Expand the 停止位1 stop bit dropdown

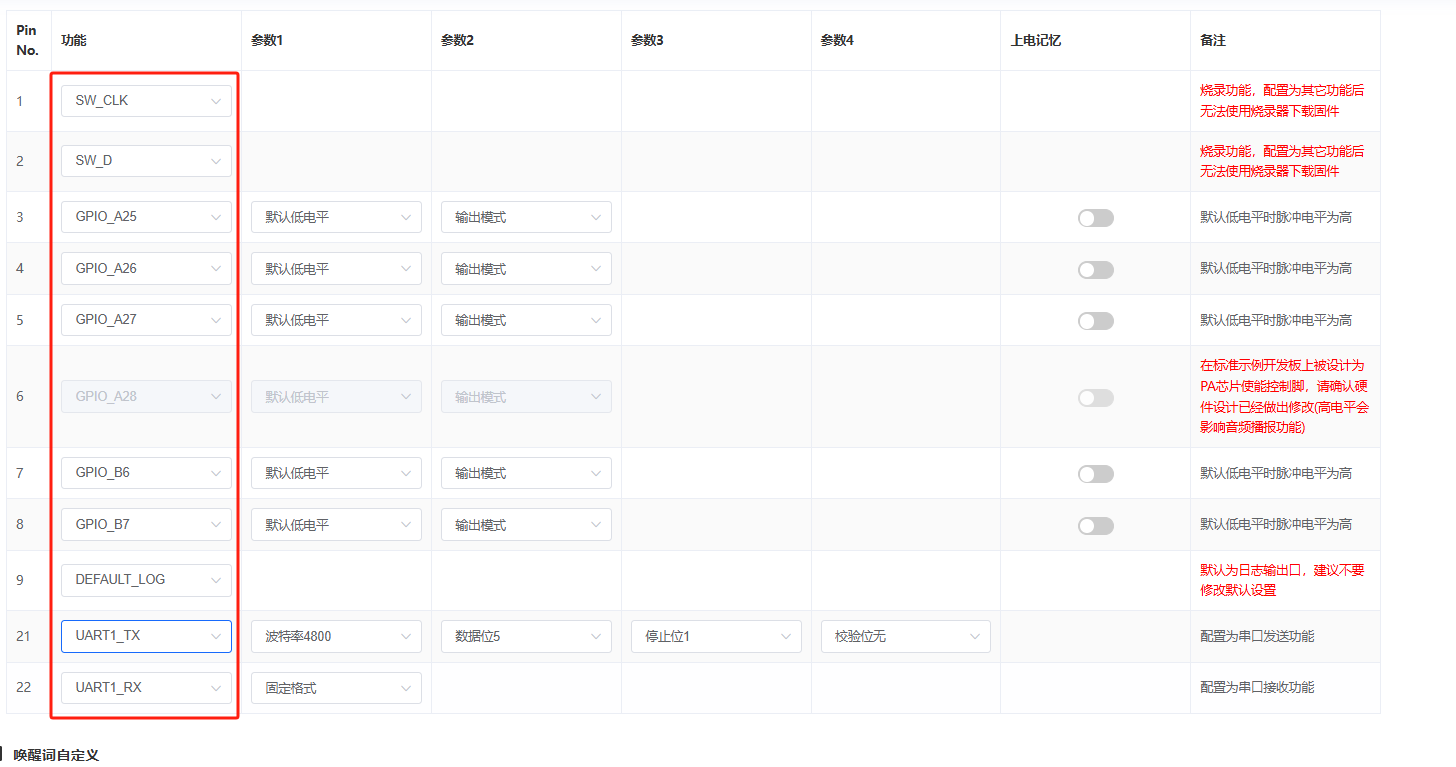[716, 636]
